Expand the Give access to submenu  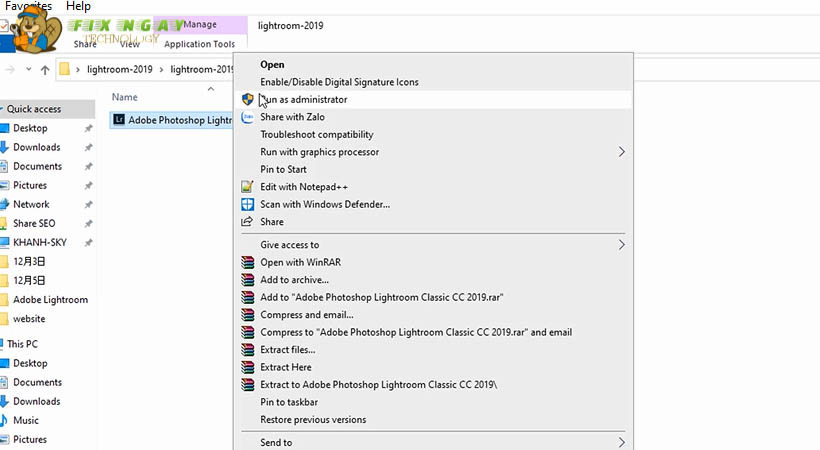[621, 245]
